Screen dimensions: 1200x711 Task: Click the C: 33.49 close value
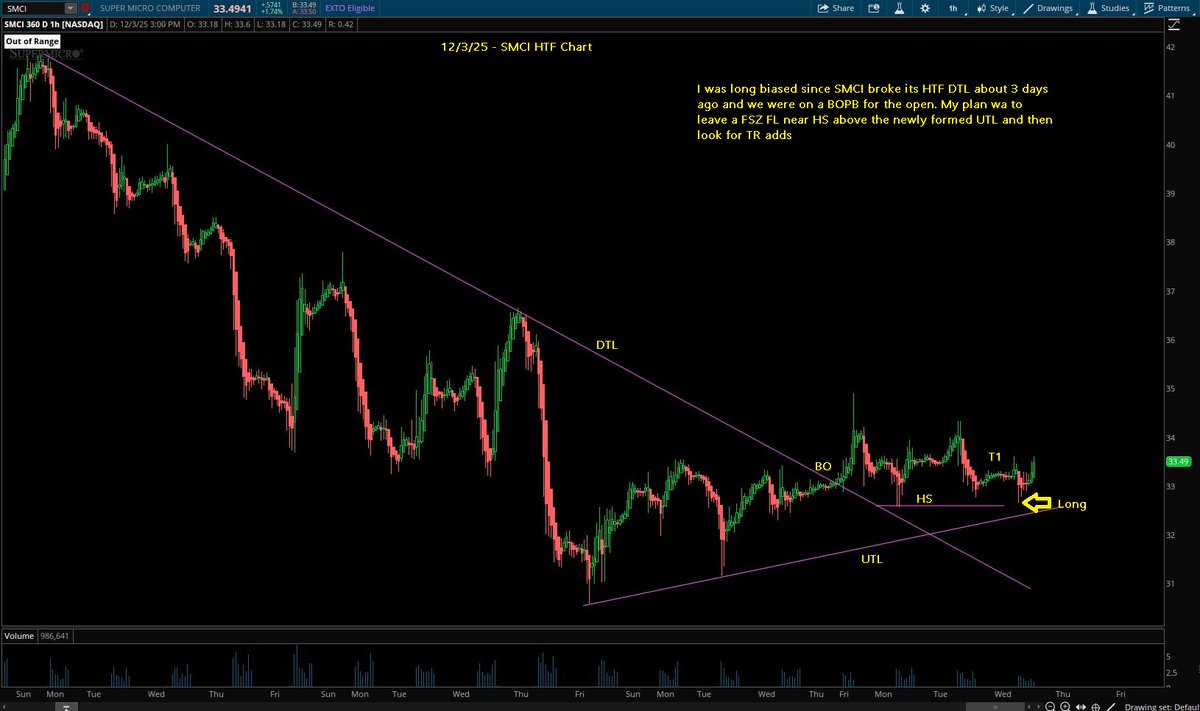307,24
